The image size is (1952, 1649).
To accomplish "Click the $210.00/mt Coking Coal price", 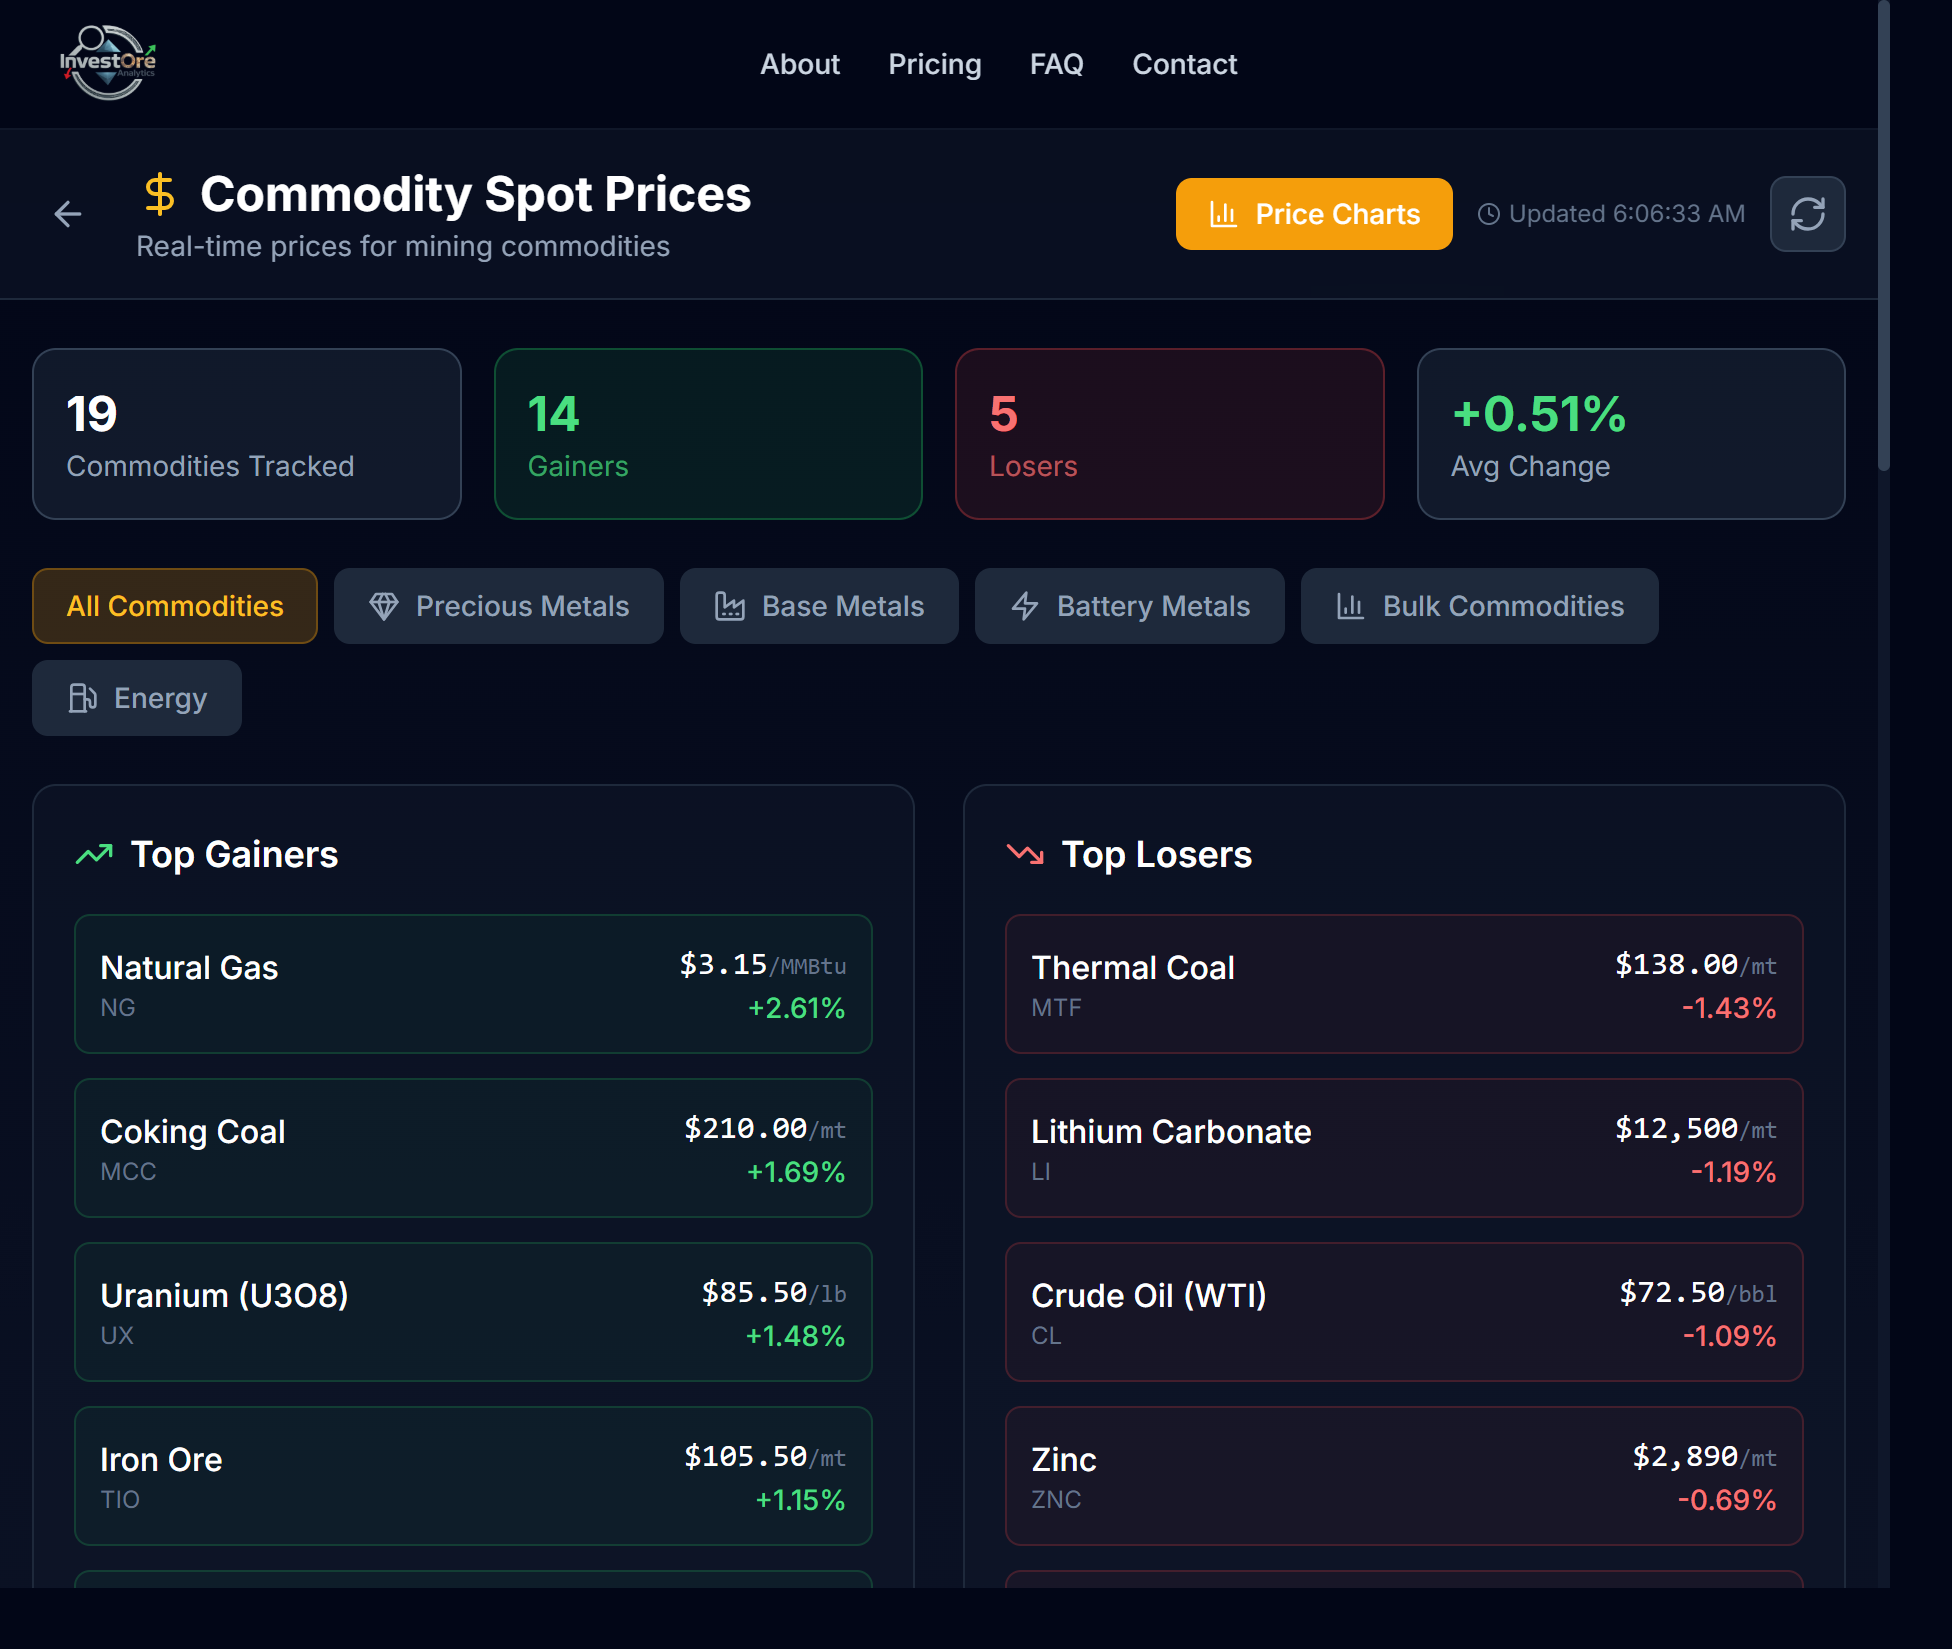I will 765,1129.
